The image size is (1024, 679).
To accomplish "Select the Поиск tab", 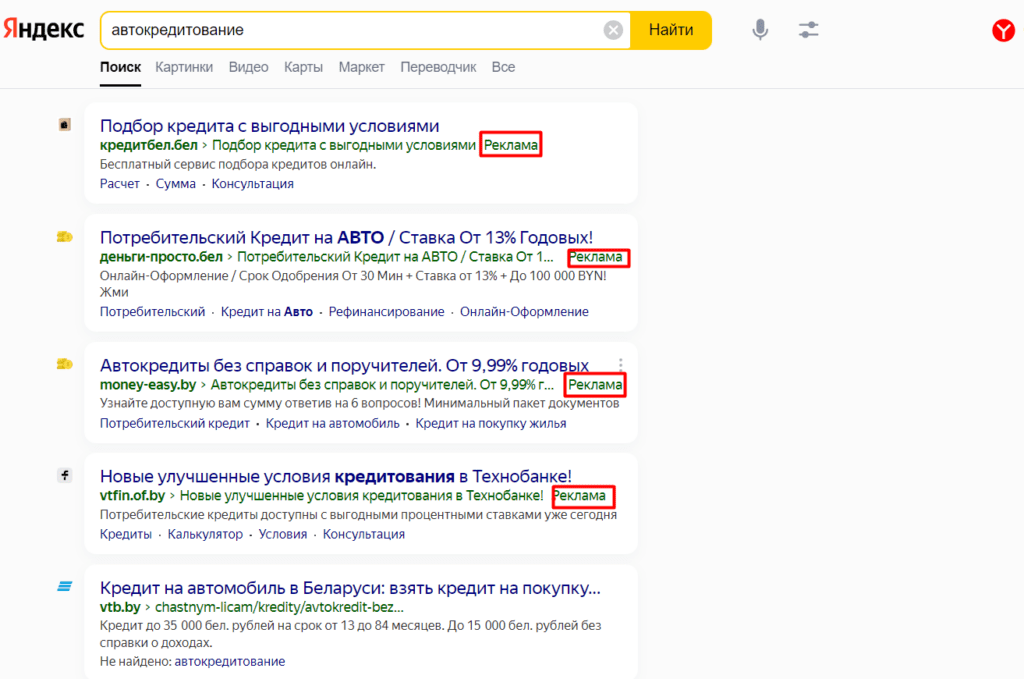I will point(120,67).
